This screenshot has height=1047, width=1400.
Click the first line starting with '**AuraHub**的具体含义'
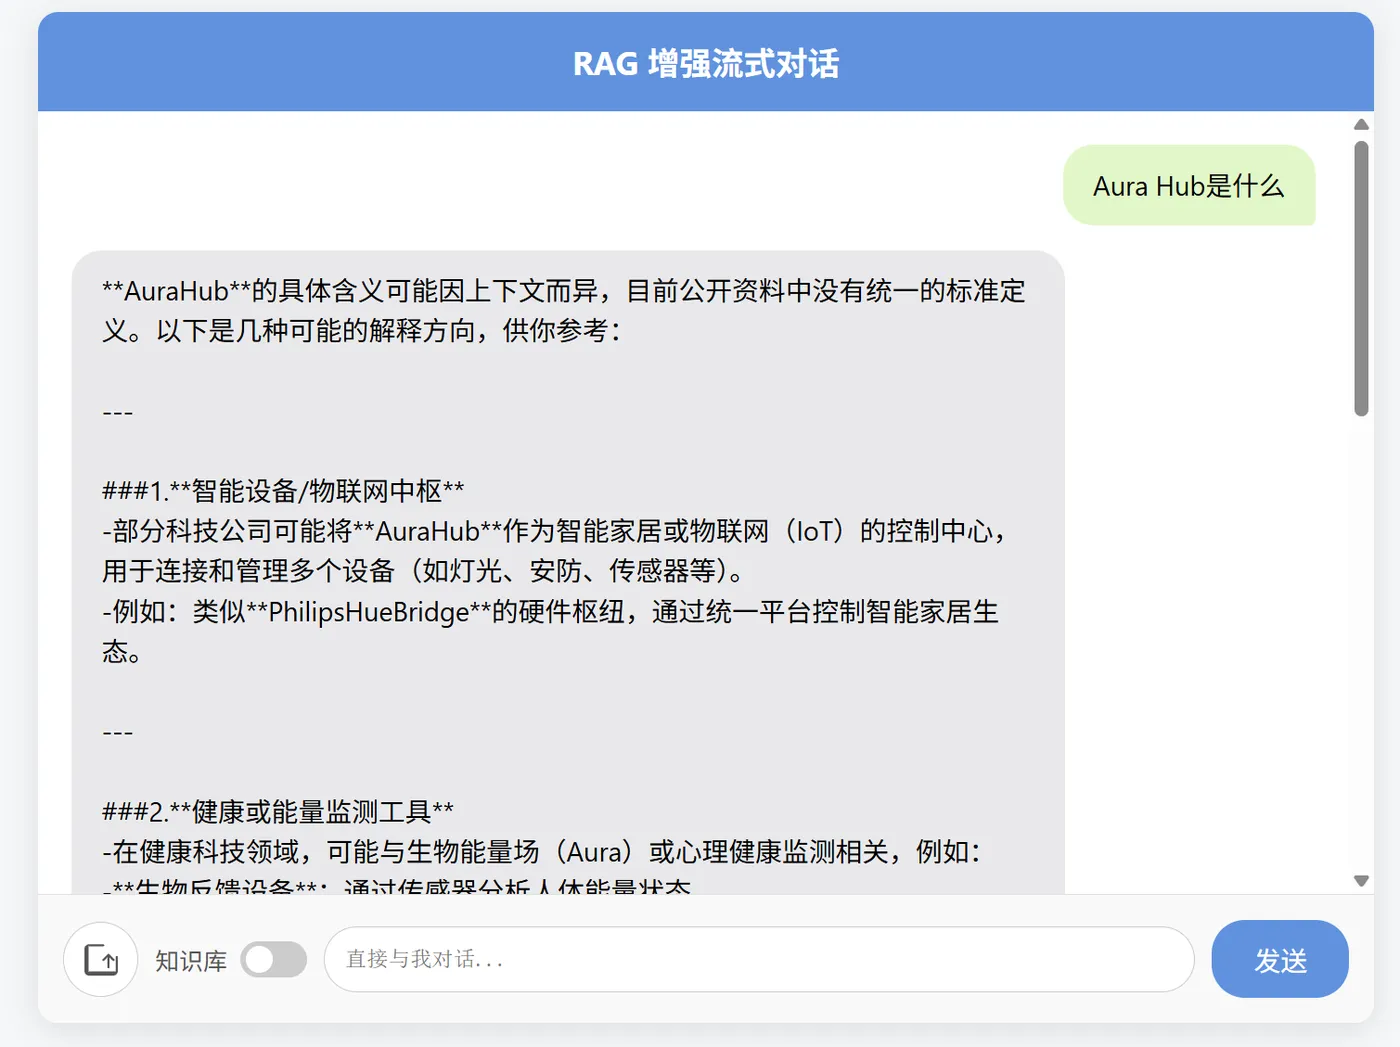point(564,291)
